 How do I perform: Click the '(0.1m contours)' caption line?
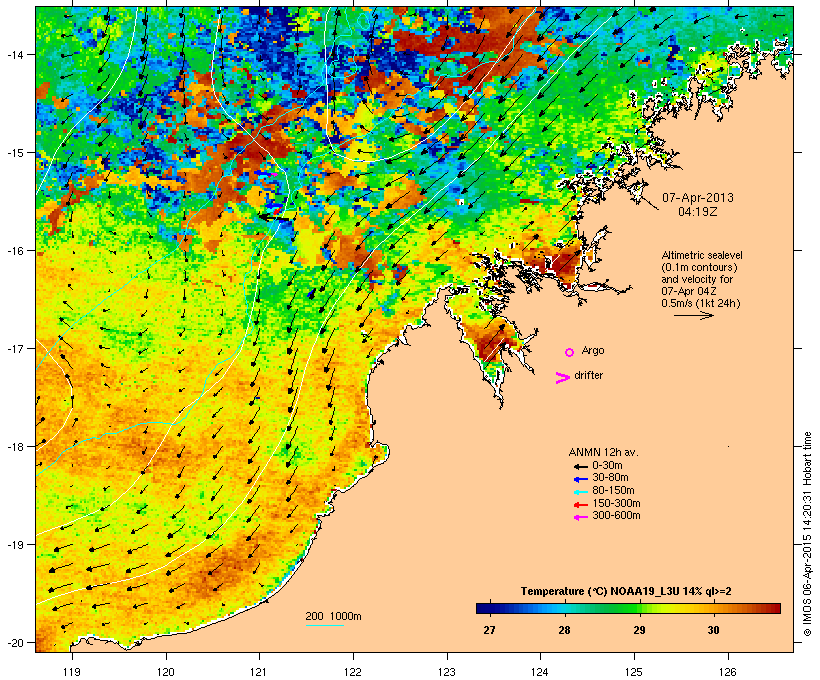coord(700,267)
